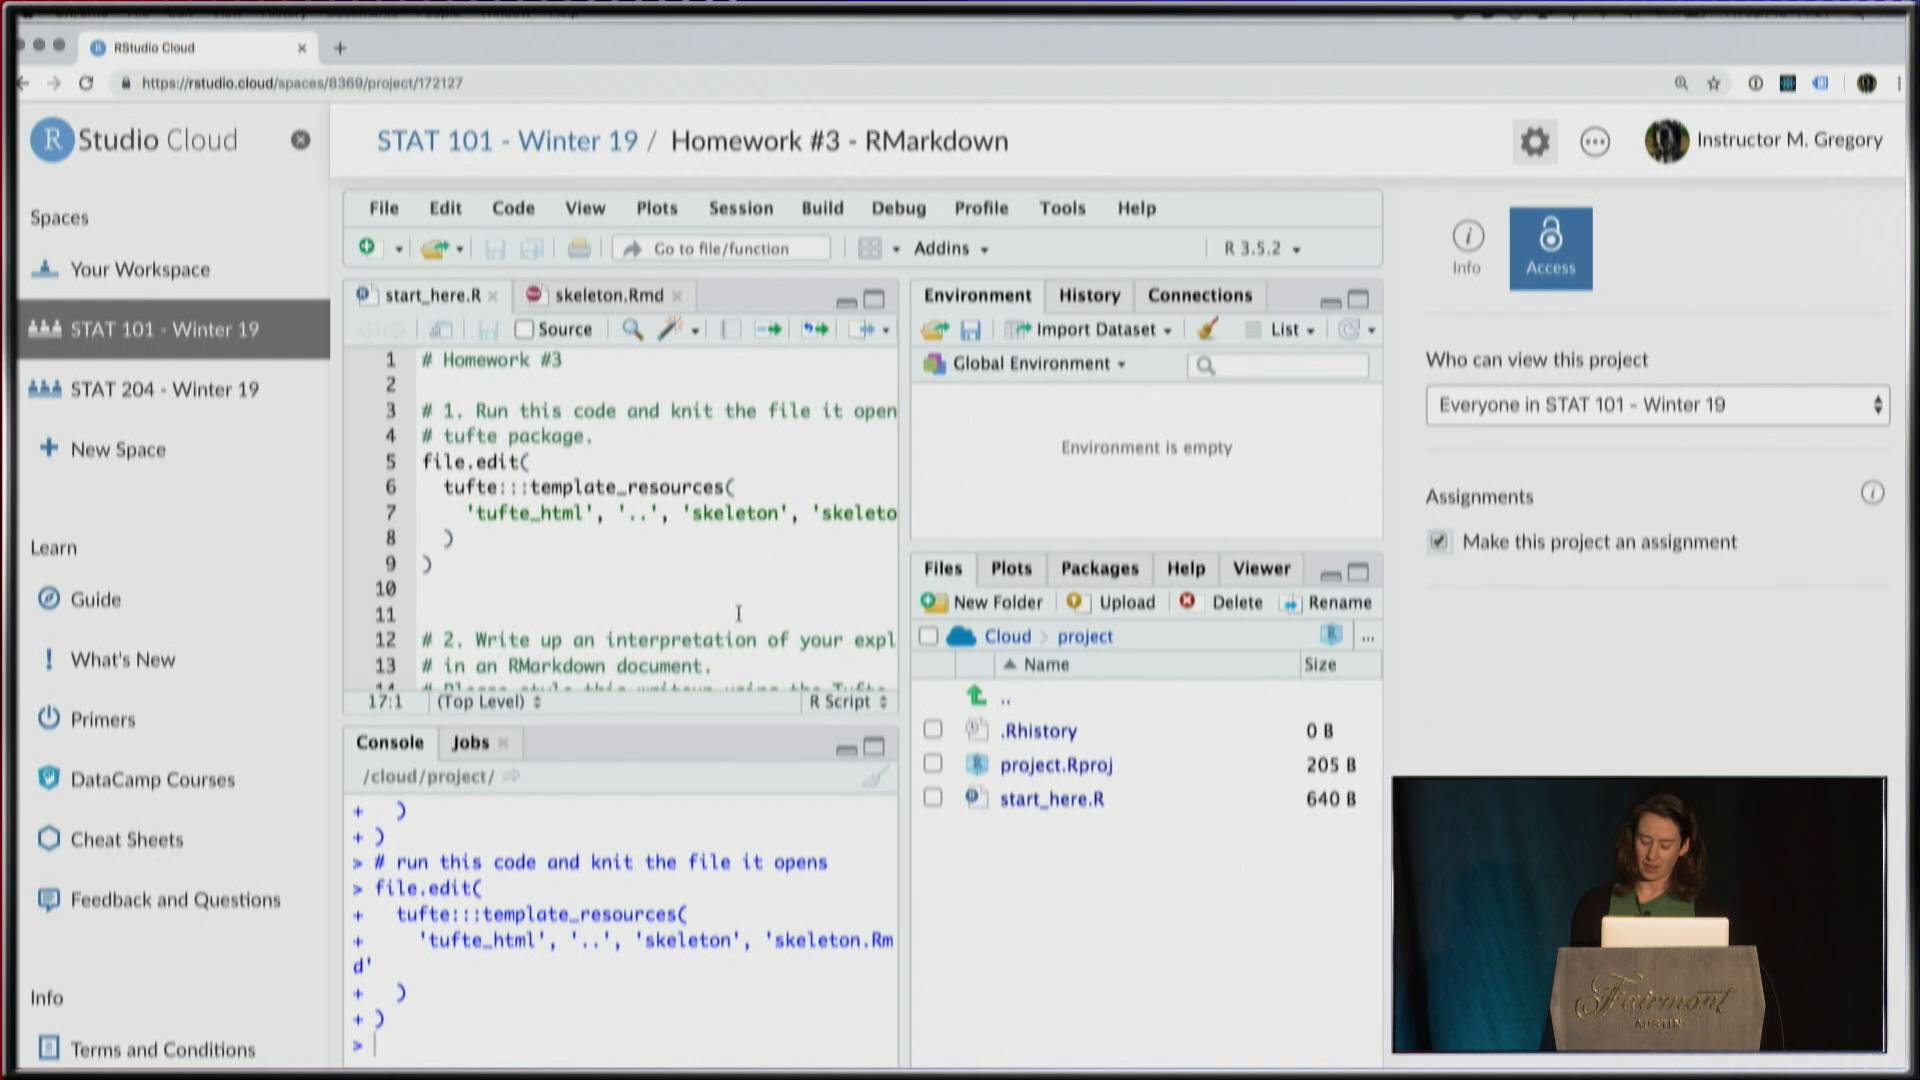Click the new file icon in RStudio toolbar

[x=367, y=247]
